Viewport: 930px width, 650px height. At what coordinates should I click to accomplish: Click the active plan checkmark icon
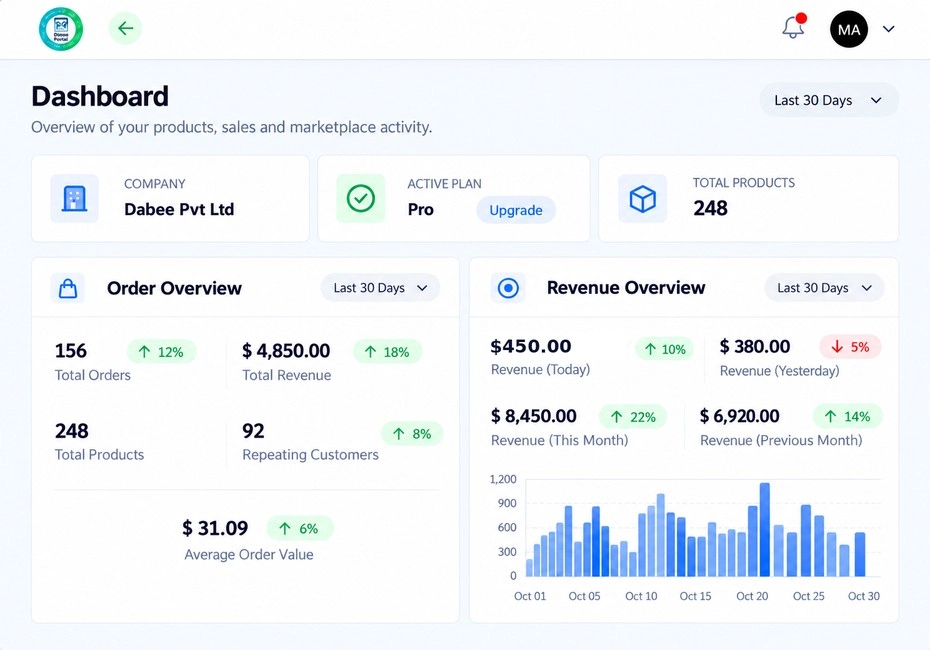pyautogui.click(x=361, y=199)
